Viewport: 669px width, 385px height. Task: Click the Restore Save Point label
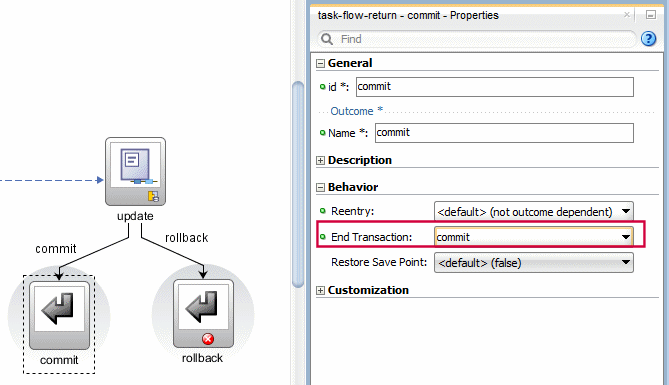[379, 262]
